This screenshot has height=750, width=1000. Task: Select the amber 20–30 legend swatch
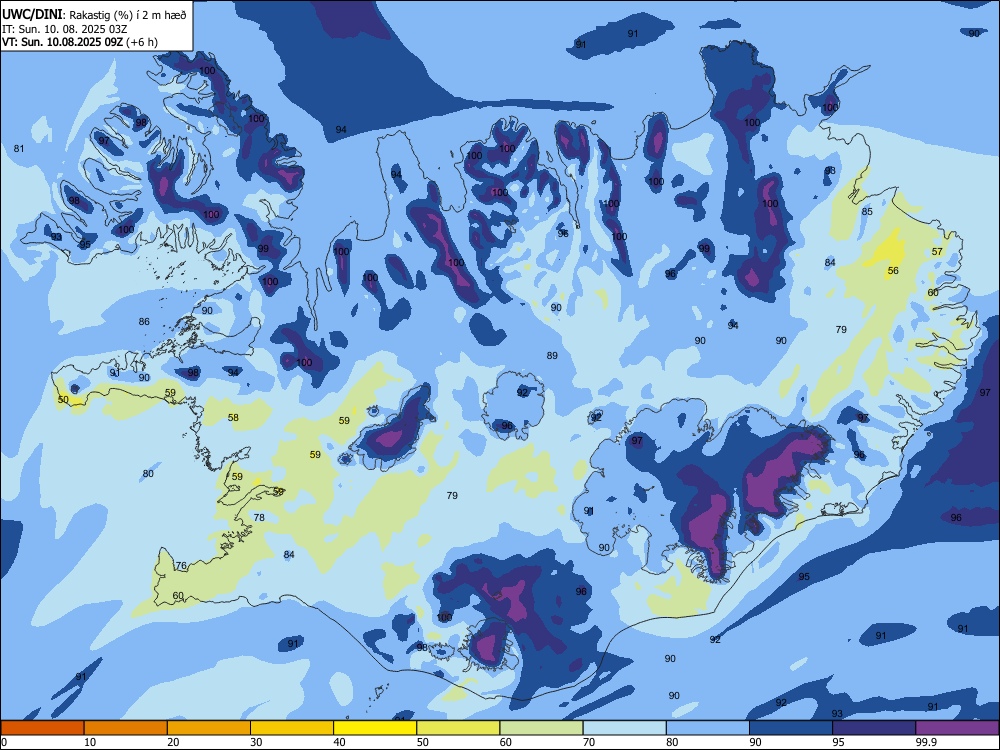[x=209, y=728]
